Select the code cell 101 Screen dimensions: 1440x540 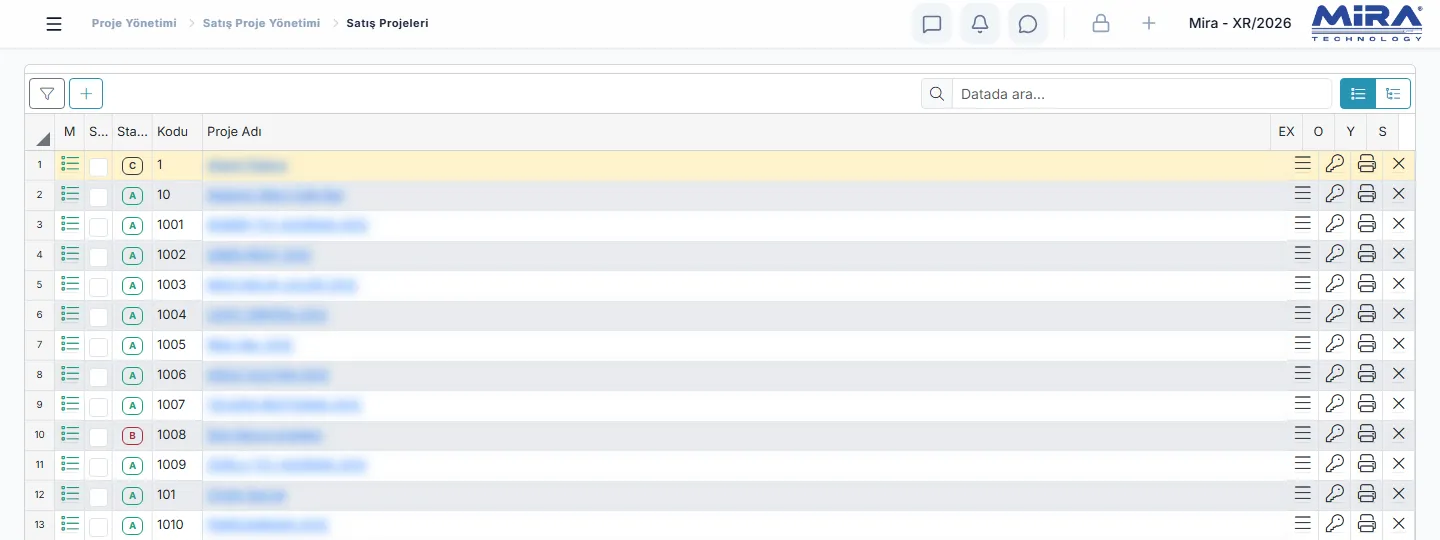coord(177,495)
